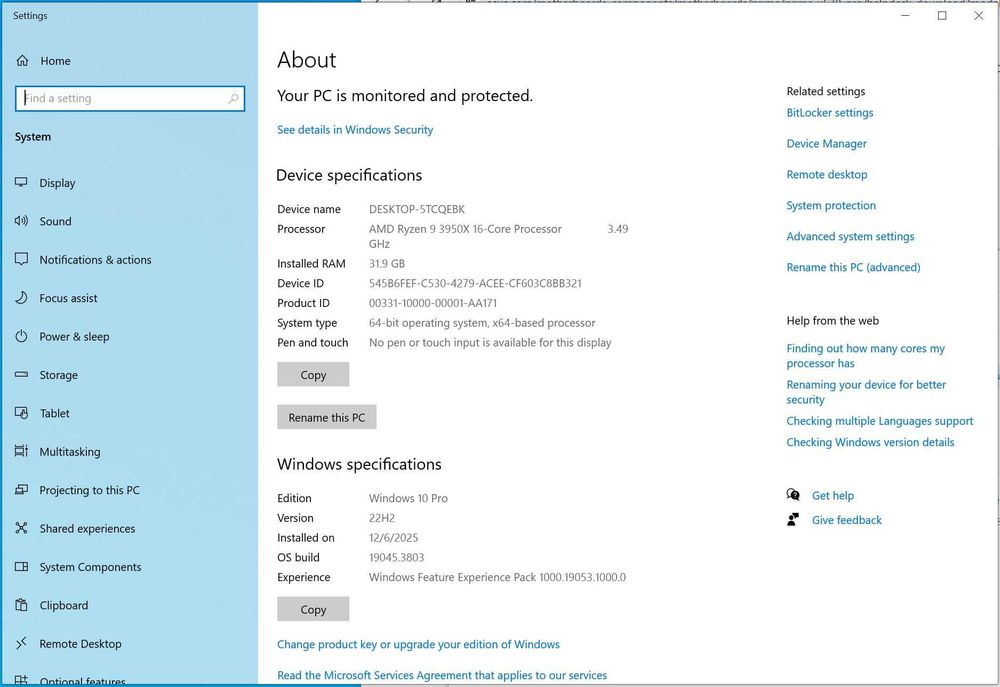Open Checking Windows version details link

(870, 442)
